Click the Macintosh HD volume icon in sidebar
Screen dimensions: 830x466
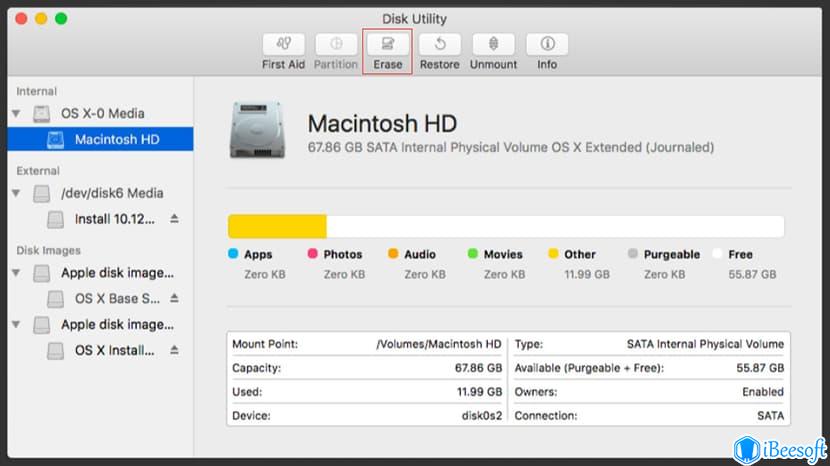point(56,140)
